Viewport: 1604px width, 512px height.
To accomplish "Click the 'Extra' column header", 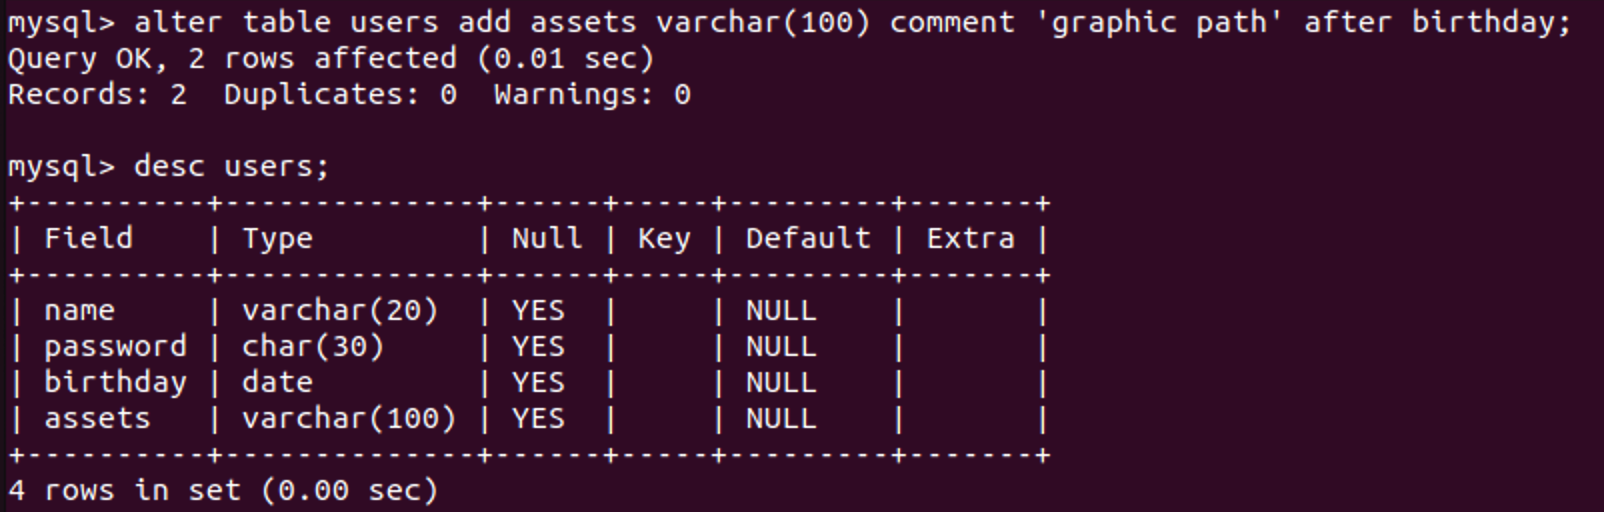I will point(970,238).
